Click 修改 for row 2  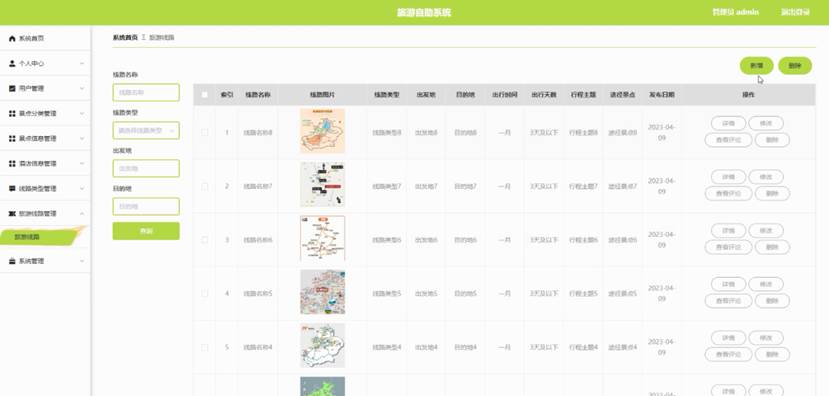(x=766, y=177)
